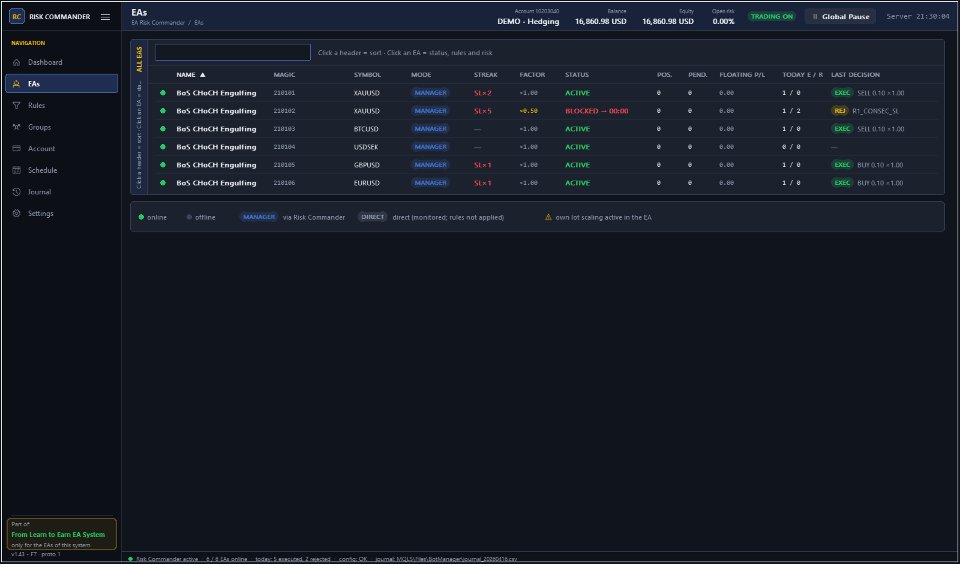The height and width of the screenshot is (564, 960).
Task: Click the SL×5 streak value
Action: click(482, 111)
